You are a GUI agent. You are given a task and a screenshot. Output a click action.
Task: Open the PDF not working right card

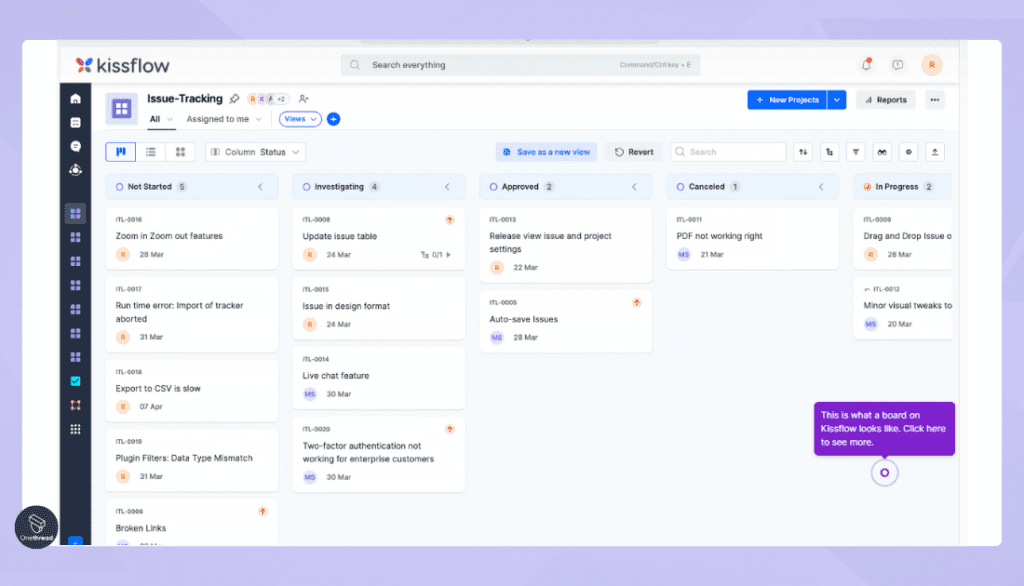[x=752, y=238]
